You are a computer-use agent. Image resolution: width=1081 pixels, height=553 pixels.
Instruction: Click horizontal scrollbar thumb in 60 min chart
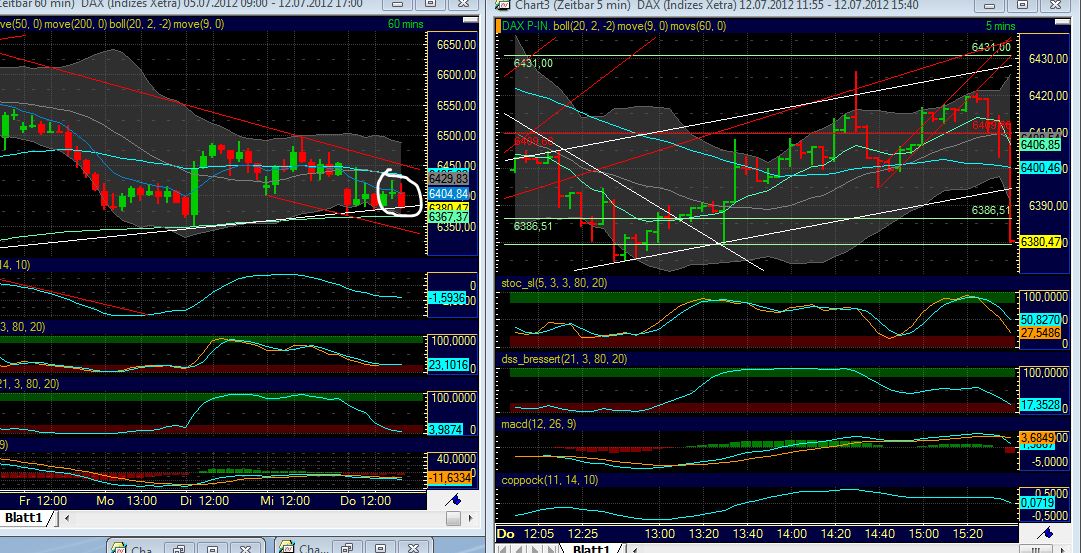[453, 518]
